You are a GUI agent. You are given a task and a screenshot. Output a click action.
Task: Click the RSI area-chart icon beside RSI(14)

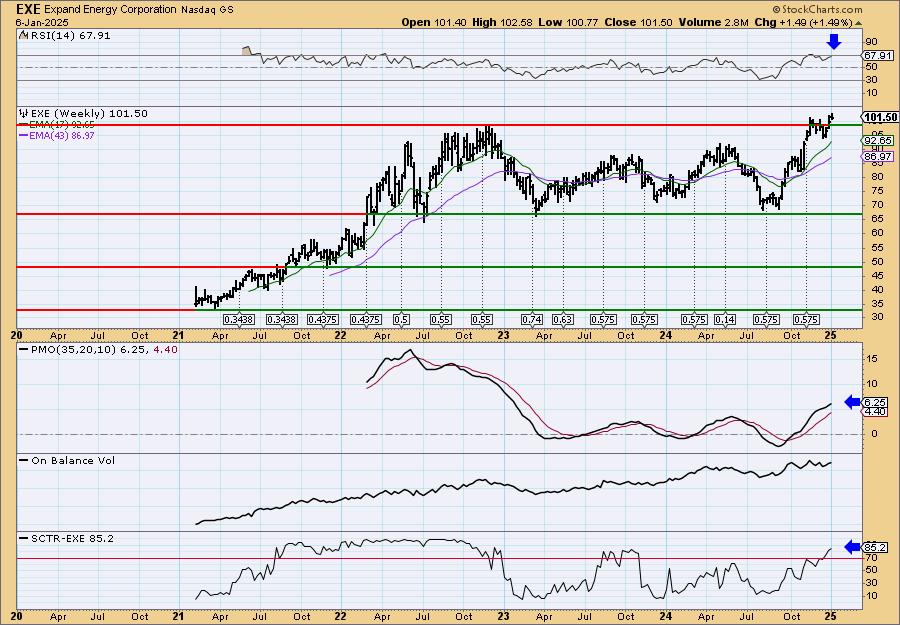[23, 35]
